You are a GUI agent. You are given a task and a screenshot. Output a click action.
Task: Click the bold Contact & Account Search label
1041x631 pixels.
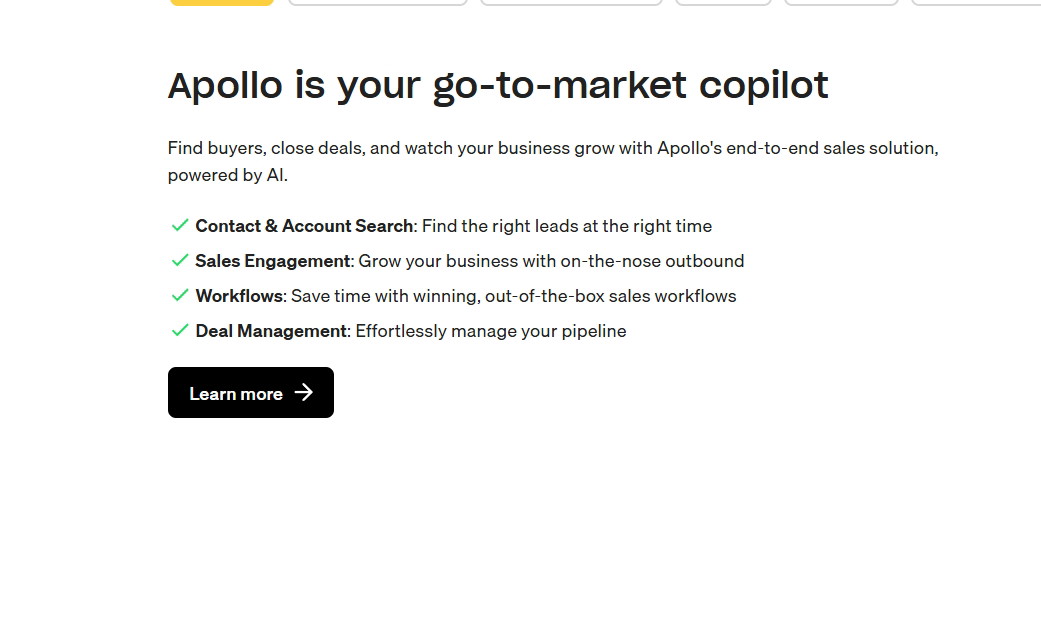click(x=304, y=226)
